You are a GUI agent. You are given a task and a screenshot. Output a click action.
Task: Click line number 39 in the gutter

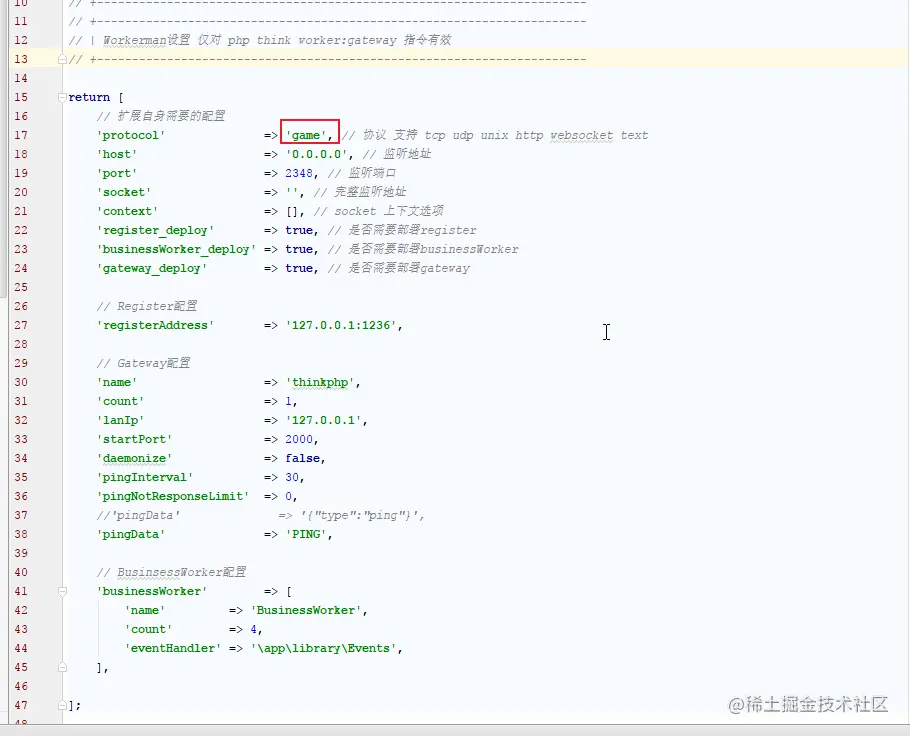(21, 553)
